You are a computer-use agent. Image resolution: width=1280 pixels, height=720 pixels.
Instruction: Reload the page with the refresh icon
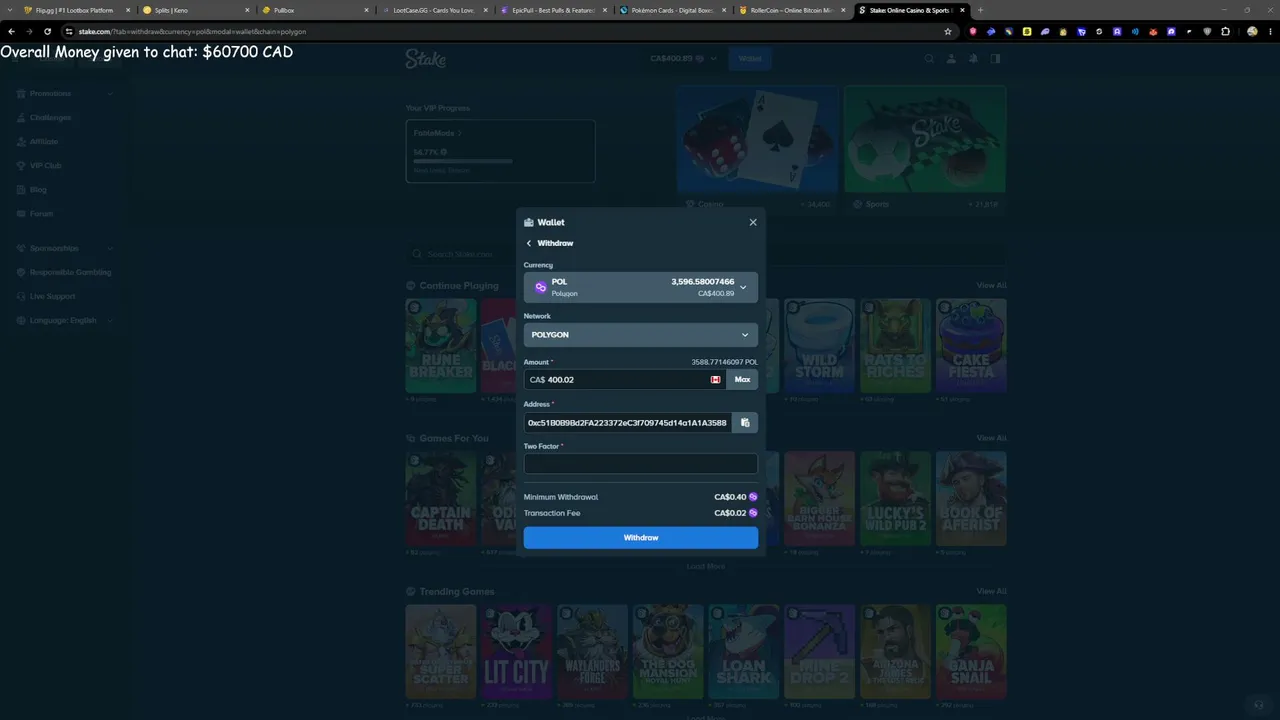click(47, 31)
